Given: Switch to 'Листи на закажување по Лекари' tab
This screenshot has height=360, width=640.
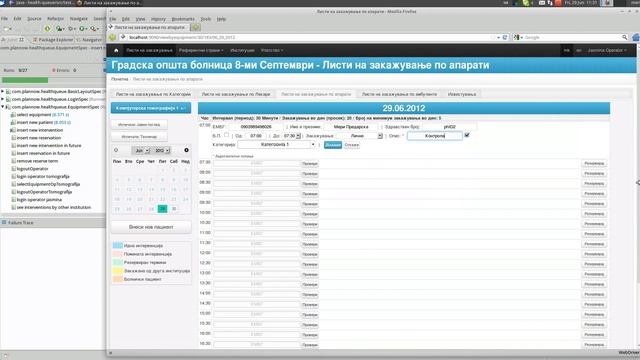Looking at the screenshot, I should [236, 94].
